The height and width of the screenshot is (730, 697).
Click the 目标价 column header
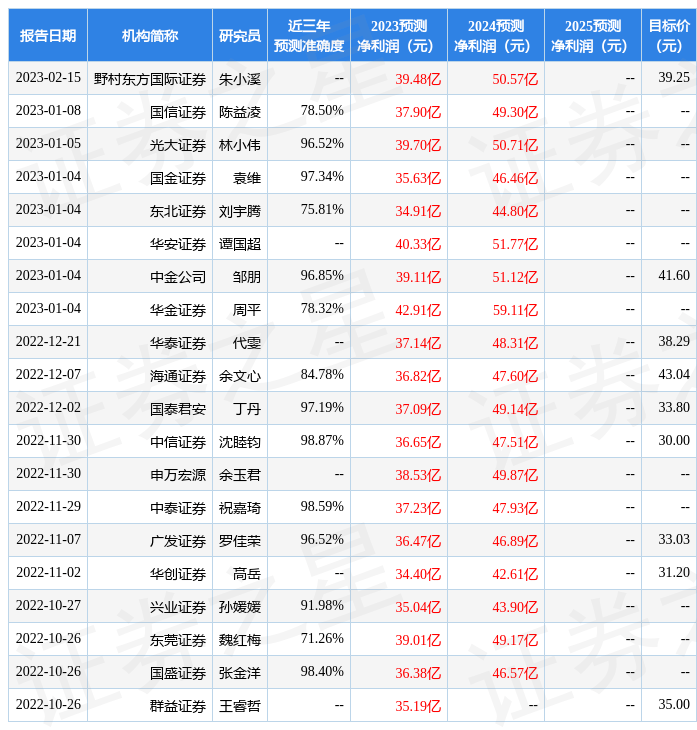[x=669, y=36]
